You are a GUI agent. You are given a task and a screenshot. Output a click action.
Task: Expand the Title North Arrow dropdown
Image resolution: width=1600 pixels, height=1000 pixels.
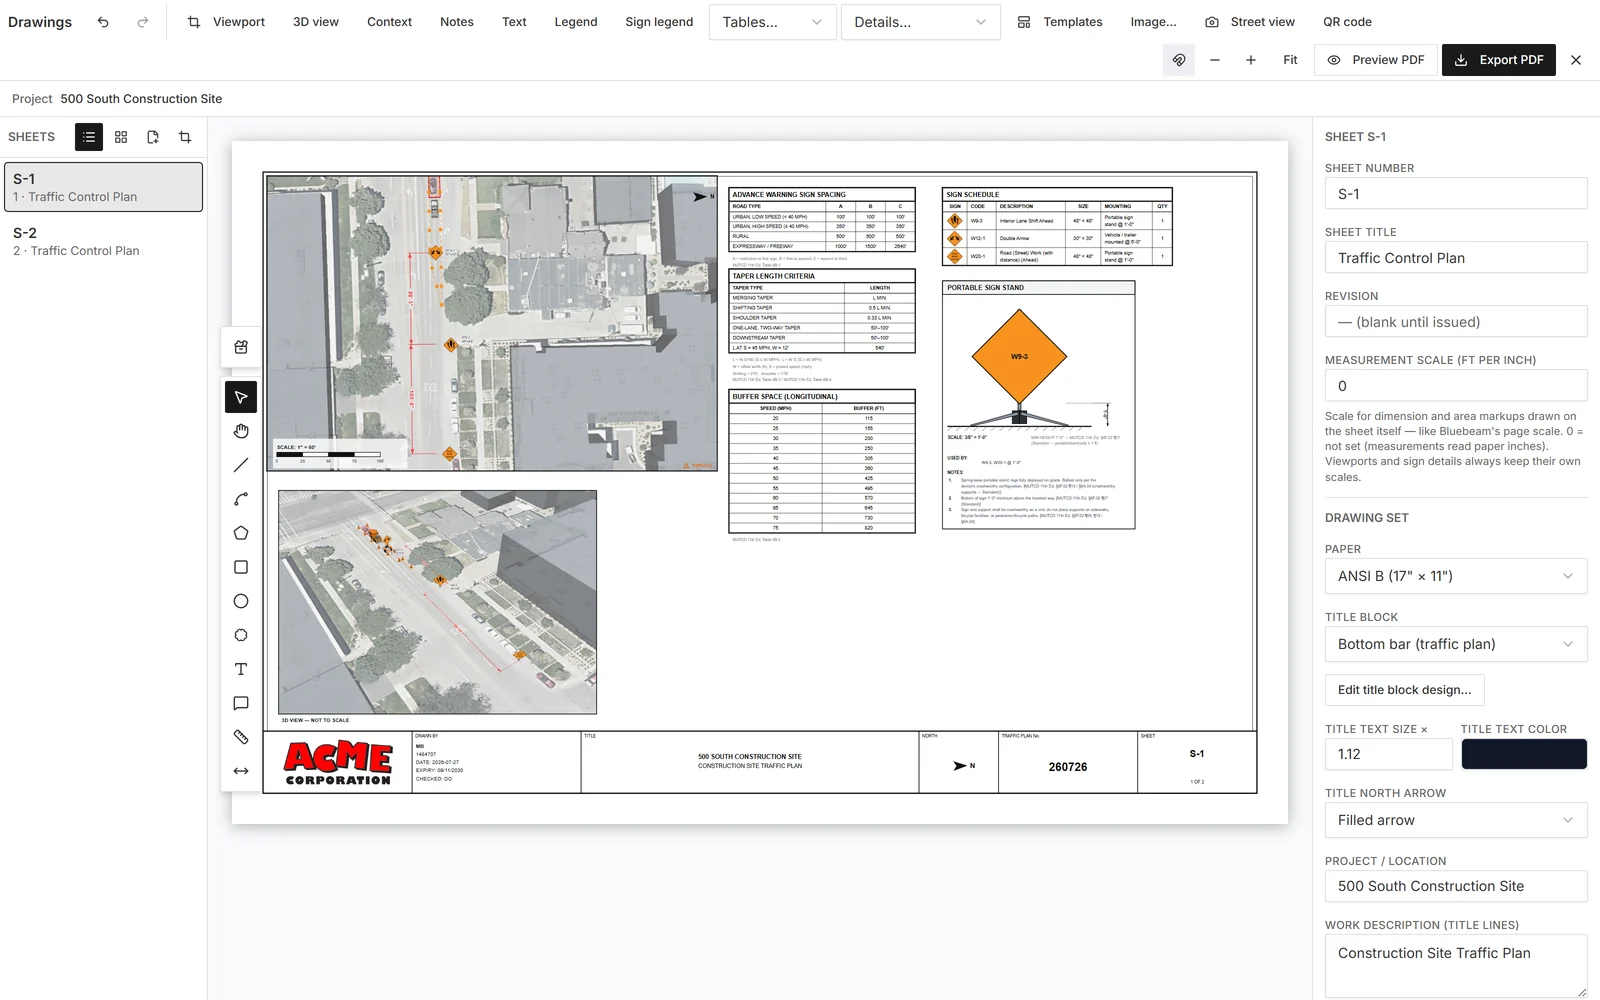click(1456, 820)
